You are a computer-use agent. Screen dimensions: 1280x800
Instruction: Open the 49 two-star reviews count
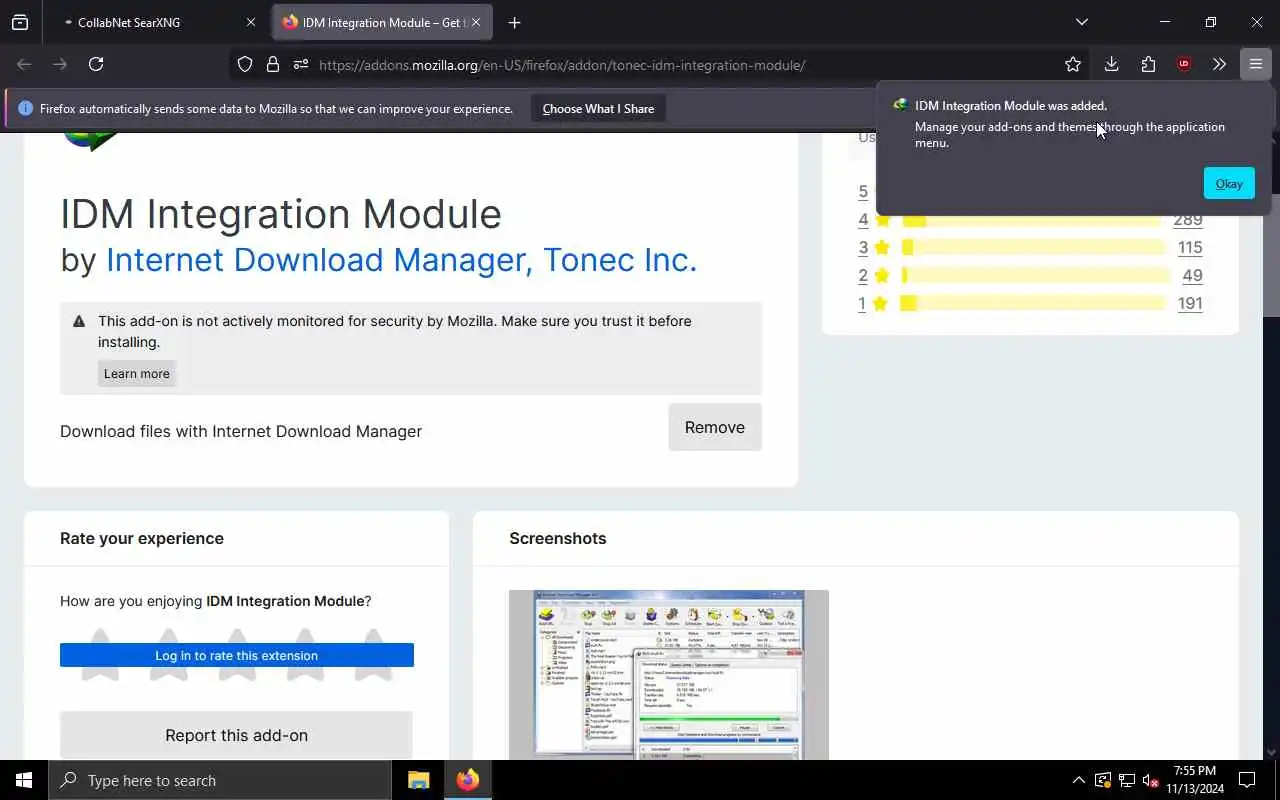1192,275
